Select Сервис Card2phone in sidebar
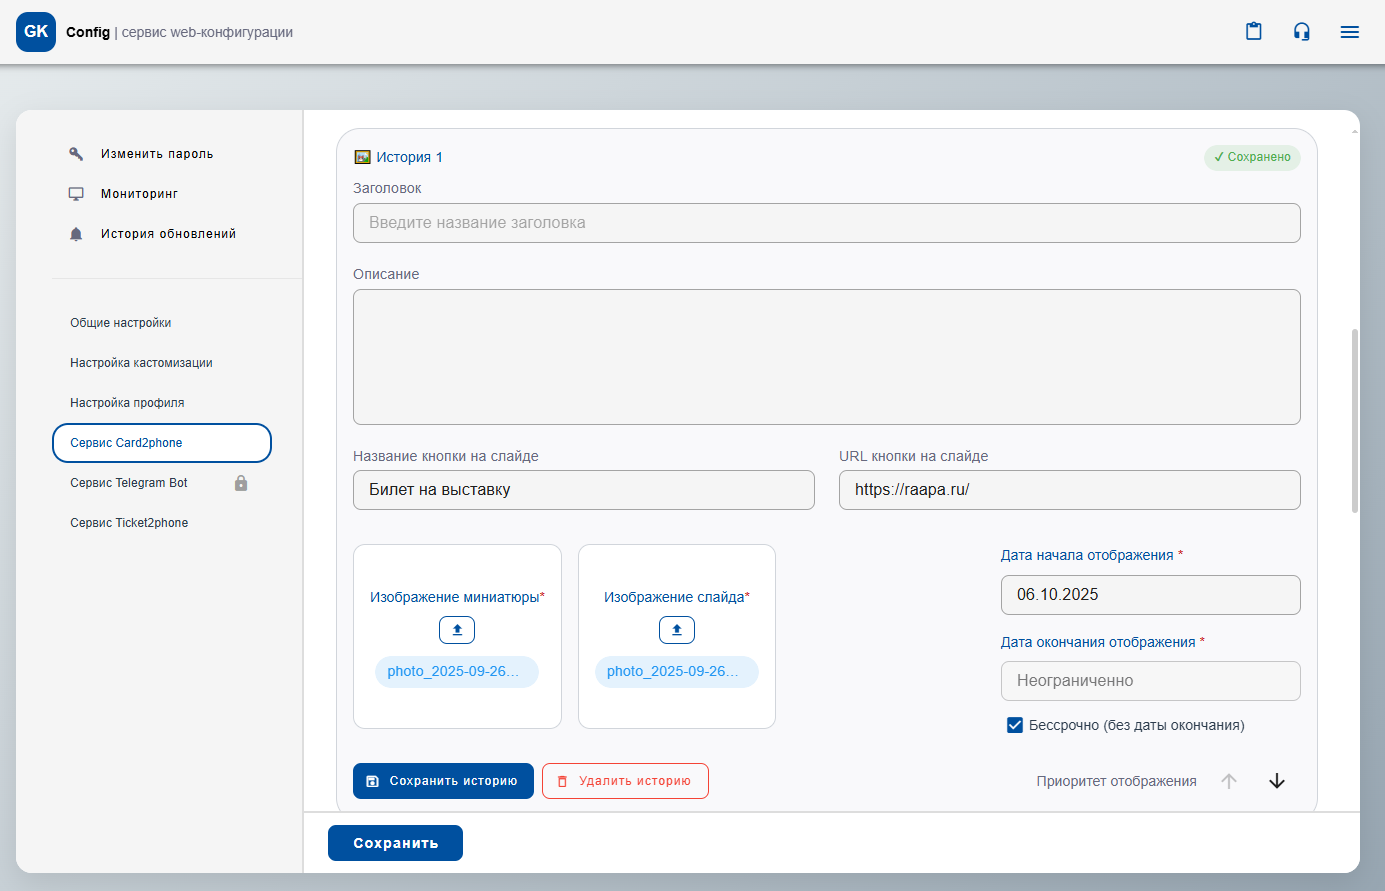The height and width of the screenshot is (891, 1385). (x=162, y=443)
